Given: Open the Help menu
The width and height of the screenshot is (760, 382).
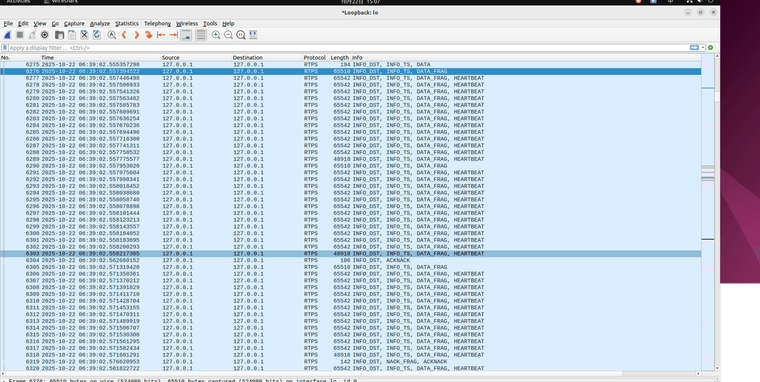Looking at the screenshot, I should tap(228, 23).
